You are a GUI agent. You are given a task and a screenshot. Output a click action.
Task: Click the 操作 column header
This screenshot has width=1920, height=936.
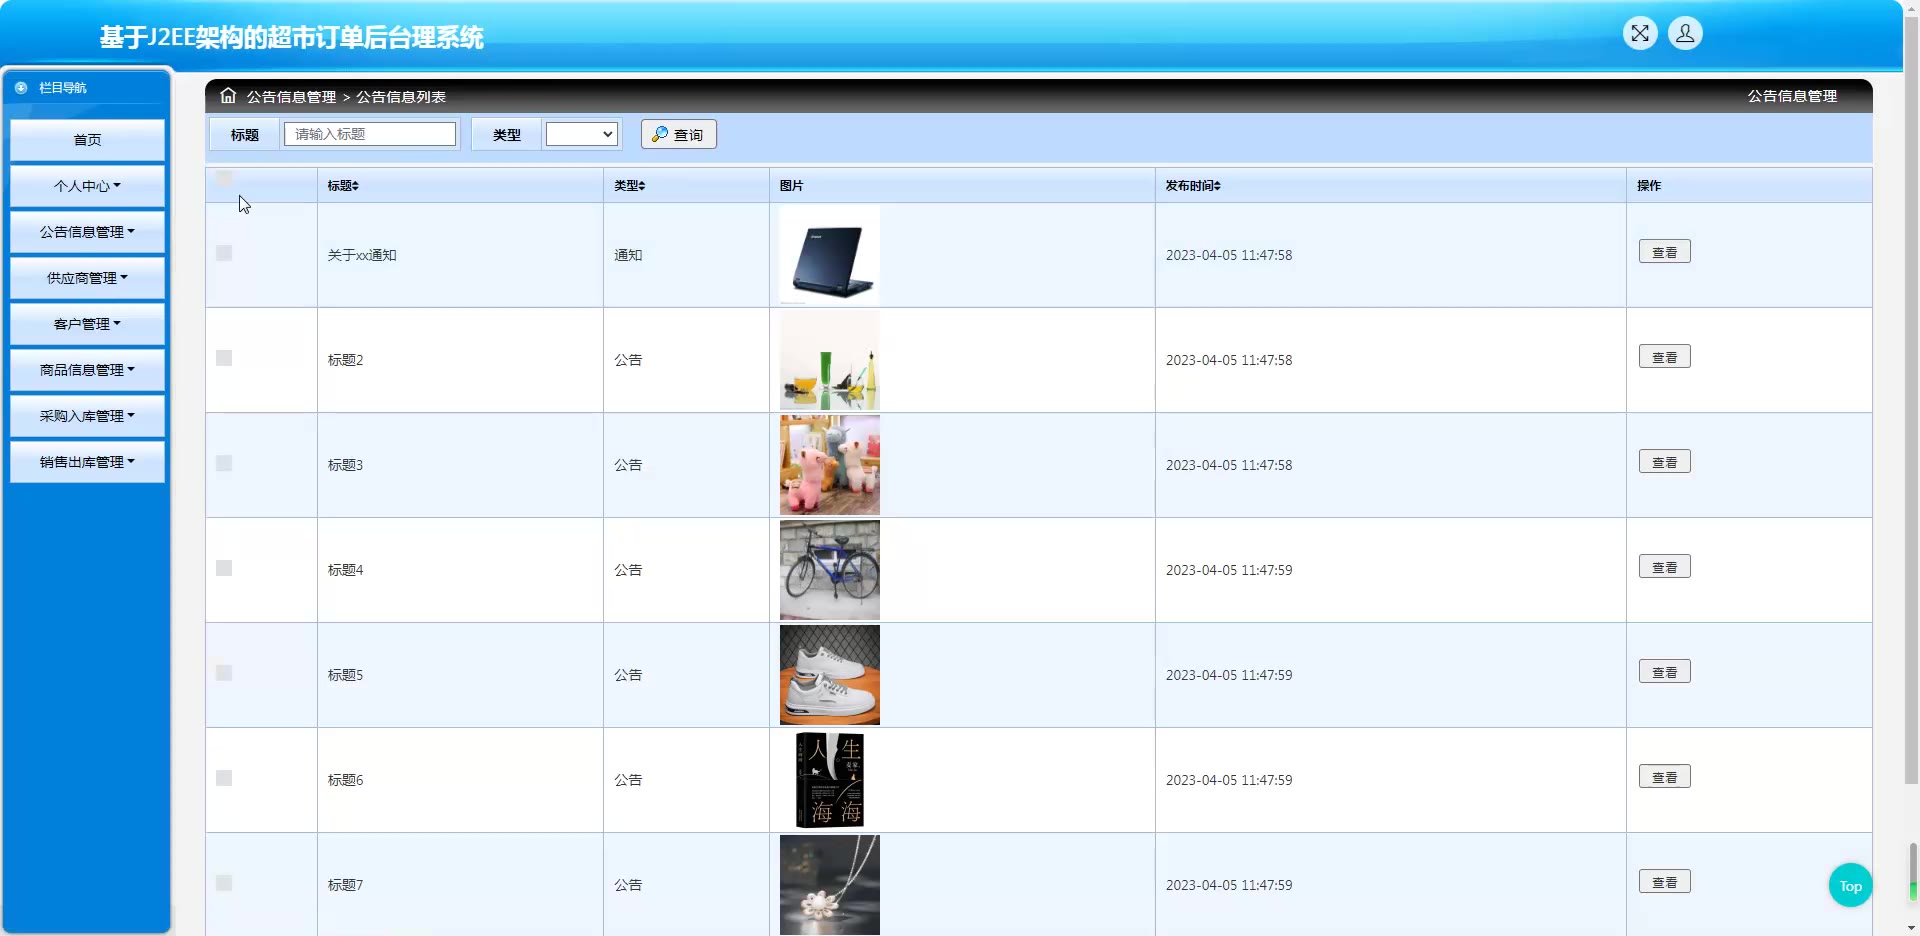pos(1649,186)
